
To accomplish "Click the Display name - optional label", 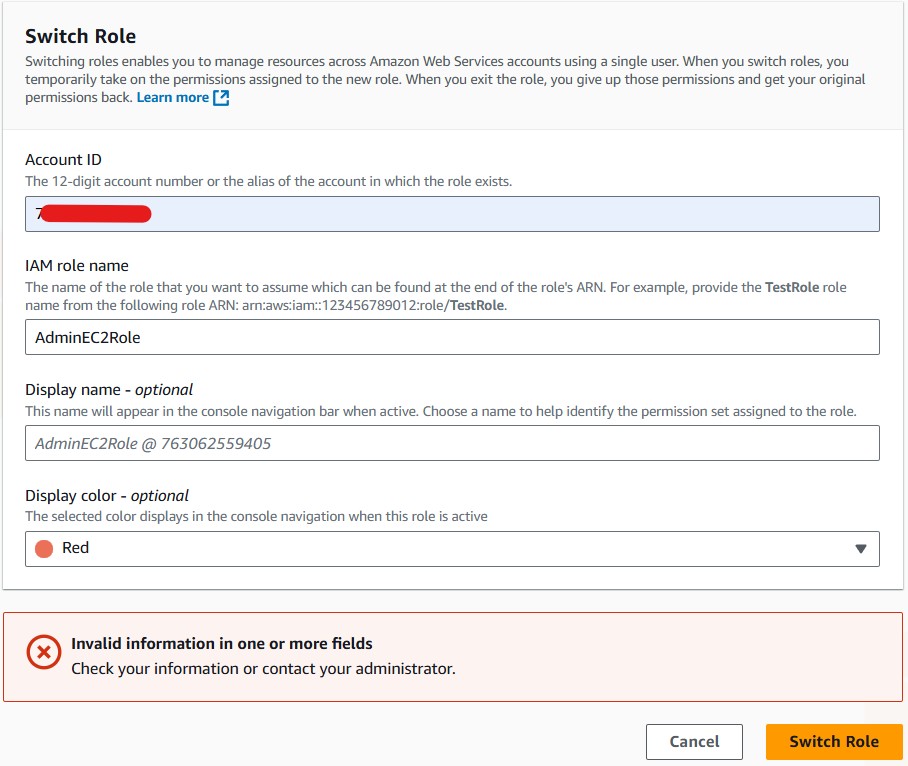I will pos(109,389).
